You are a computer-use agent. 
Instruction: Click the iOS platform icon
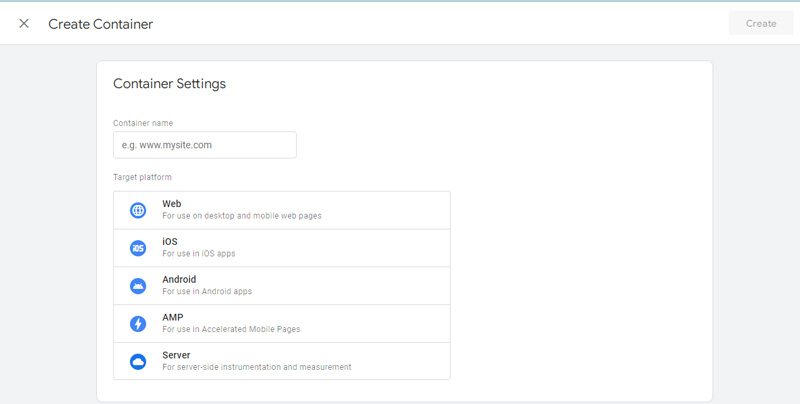tap(138, 248)
